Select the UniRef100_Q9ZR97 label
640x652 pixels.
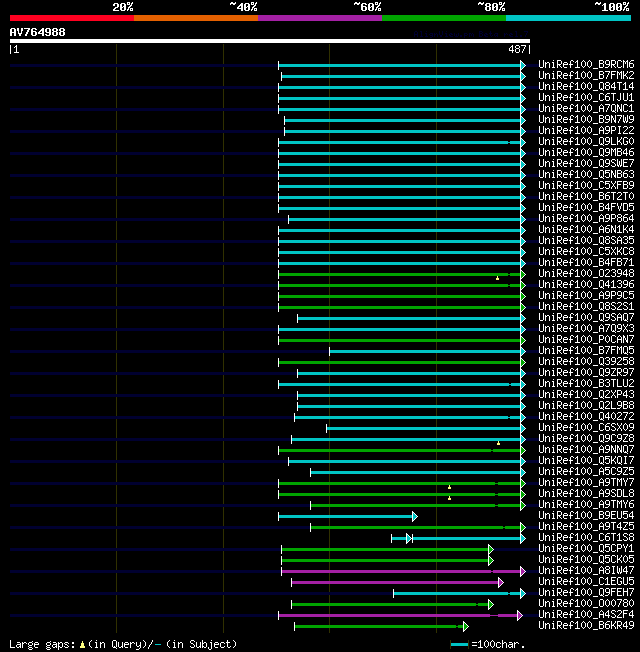(586, 373)
